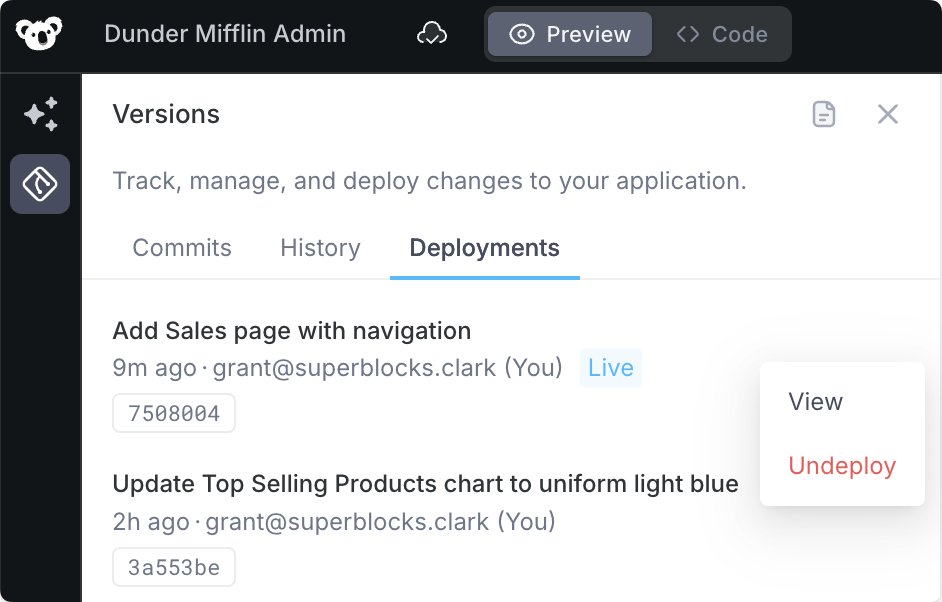The height and width of the screenshot is (602, 942).
Task: Open the AI sparkles panel in sidebar
Action: pyautogui.click(x=40, y=114)
